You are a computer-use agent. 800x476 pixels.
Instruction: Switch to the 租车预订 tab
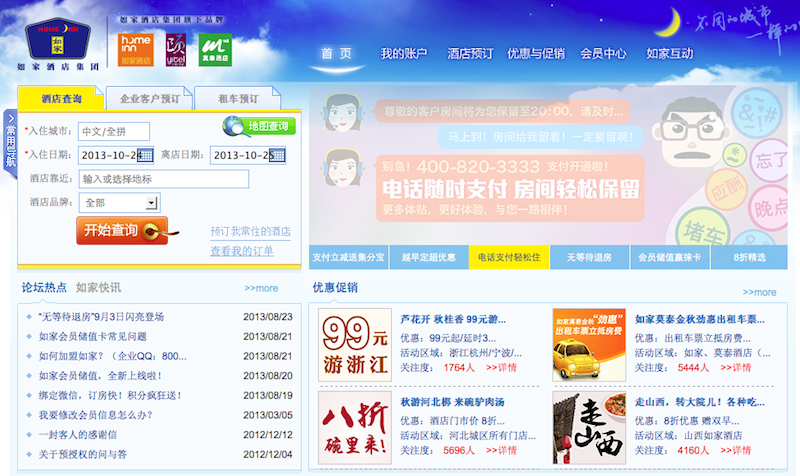[x=238, y=98]
